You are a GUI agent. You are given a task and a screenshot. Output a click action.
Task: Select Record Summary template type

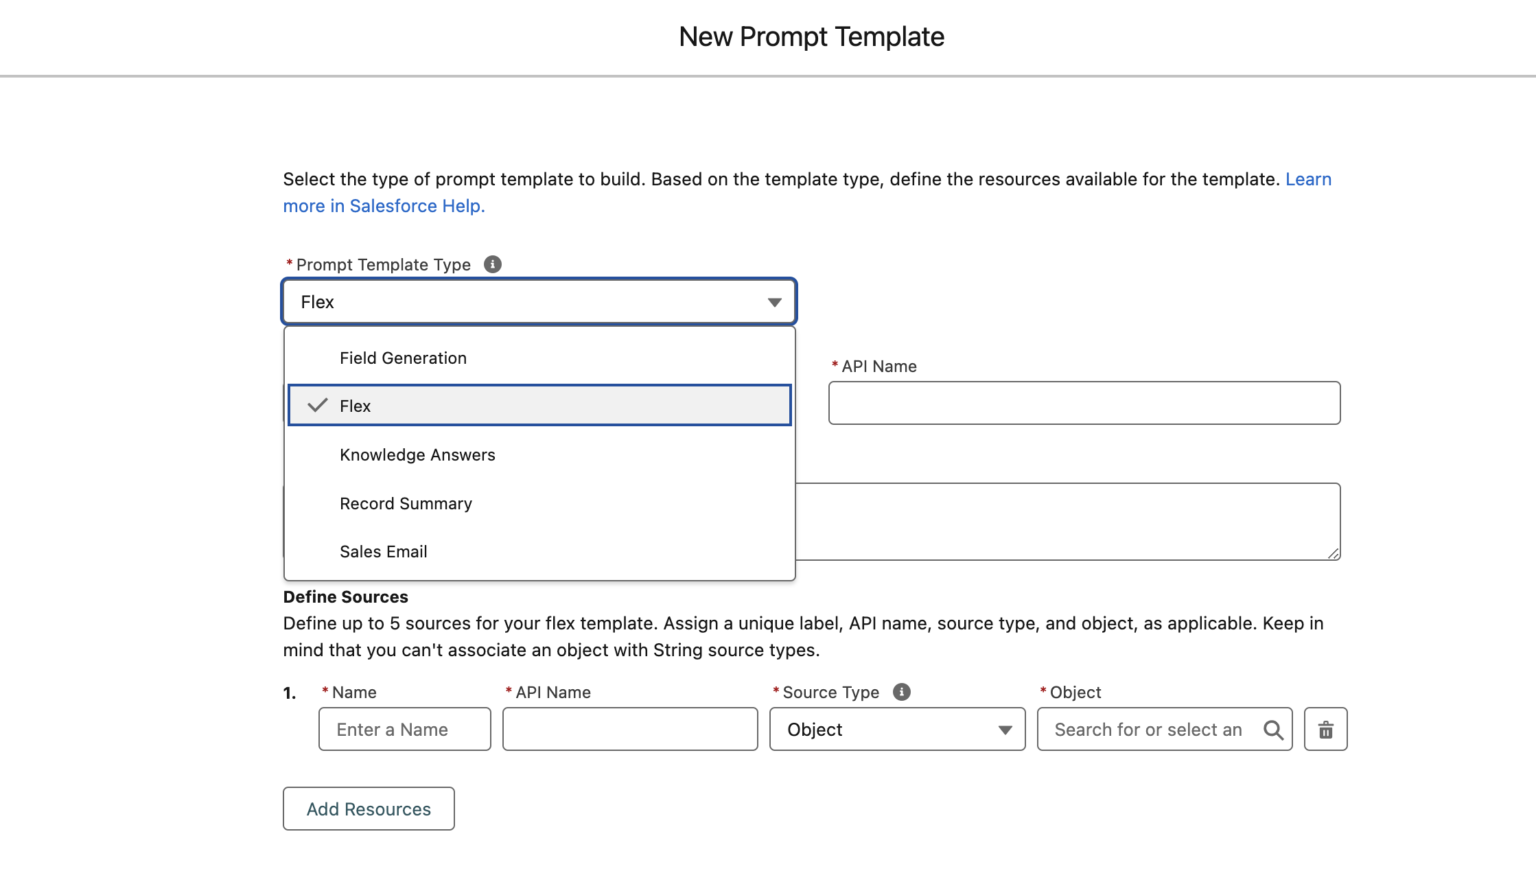coord(406,503)
